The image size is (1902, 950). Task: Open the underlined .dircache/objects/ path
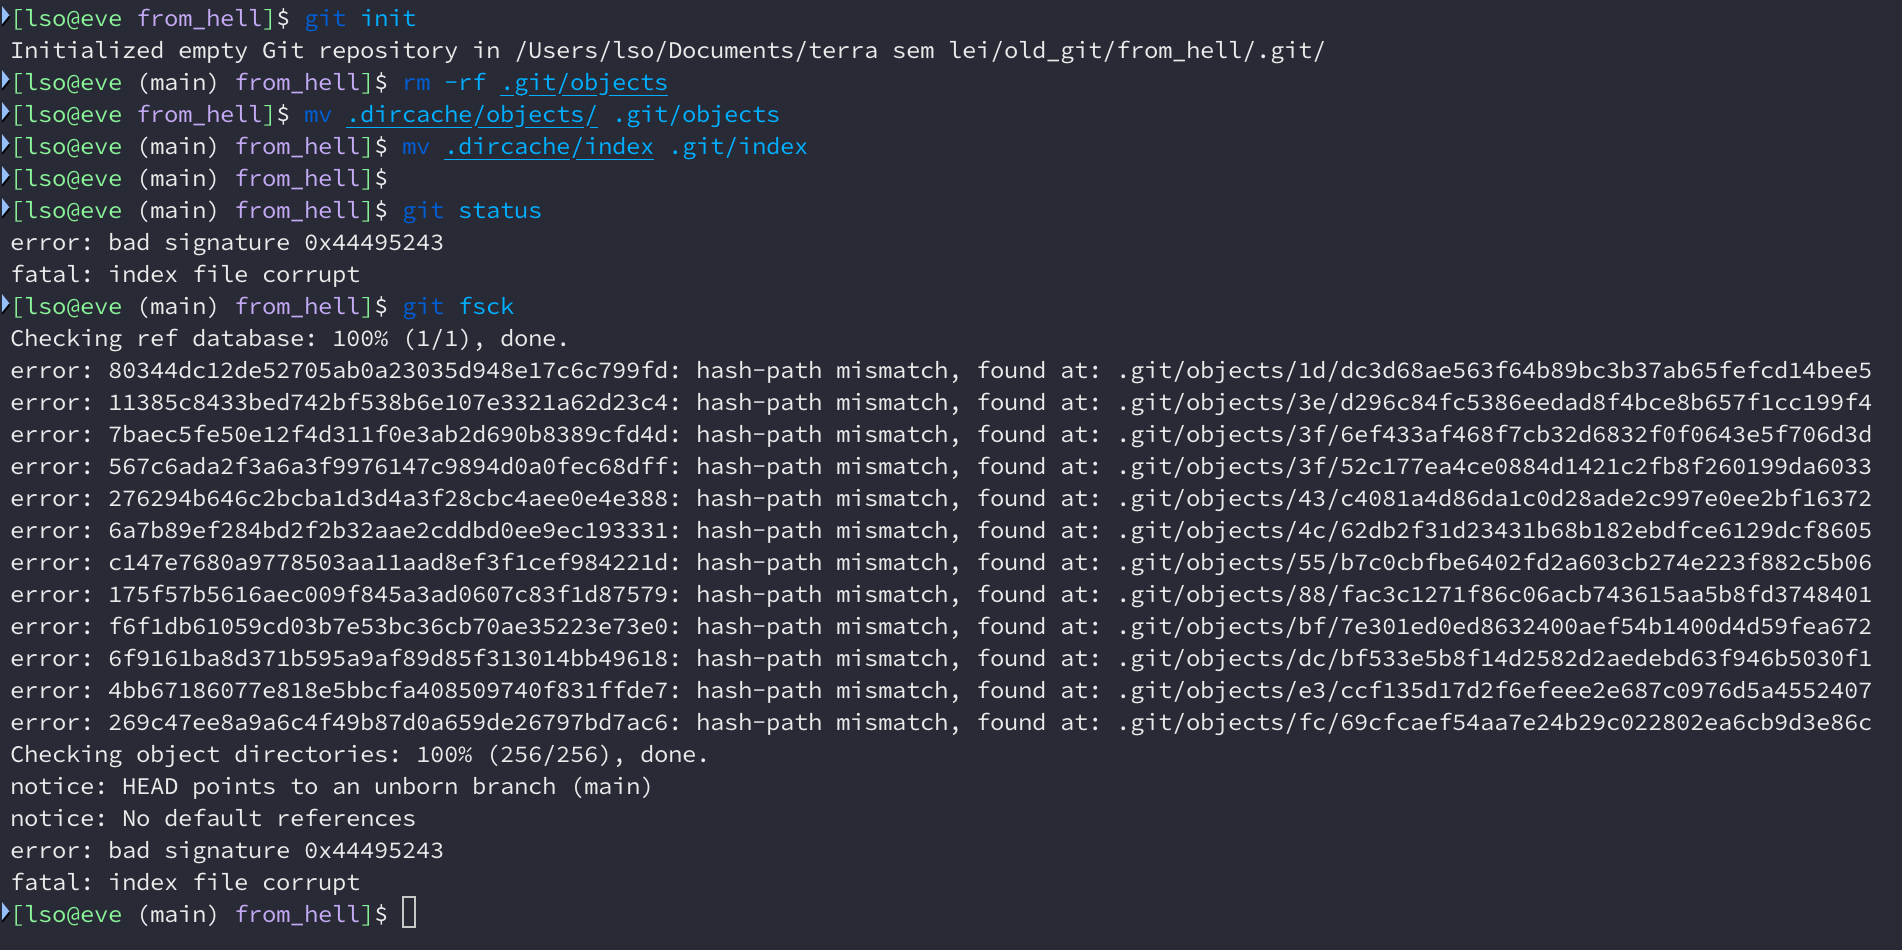[x=472, y=115]
